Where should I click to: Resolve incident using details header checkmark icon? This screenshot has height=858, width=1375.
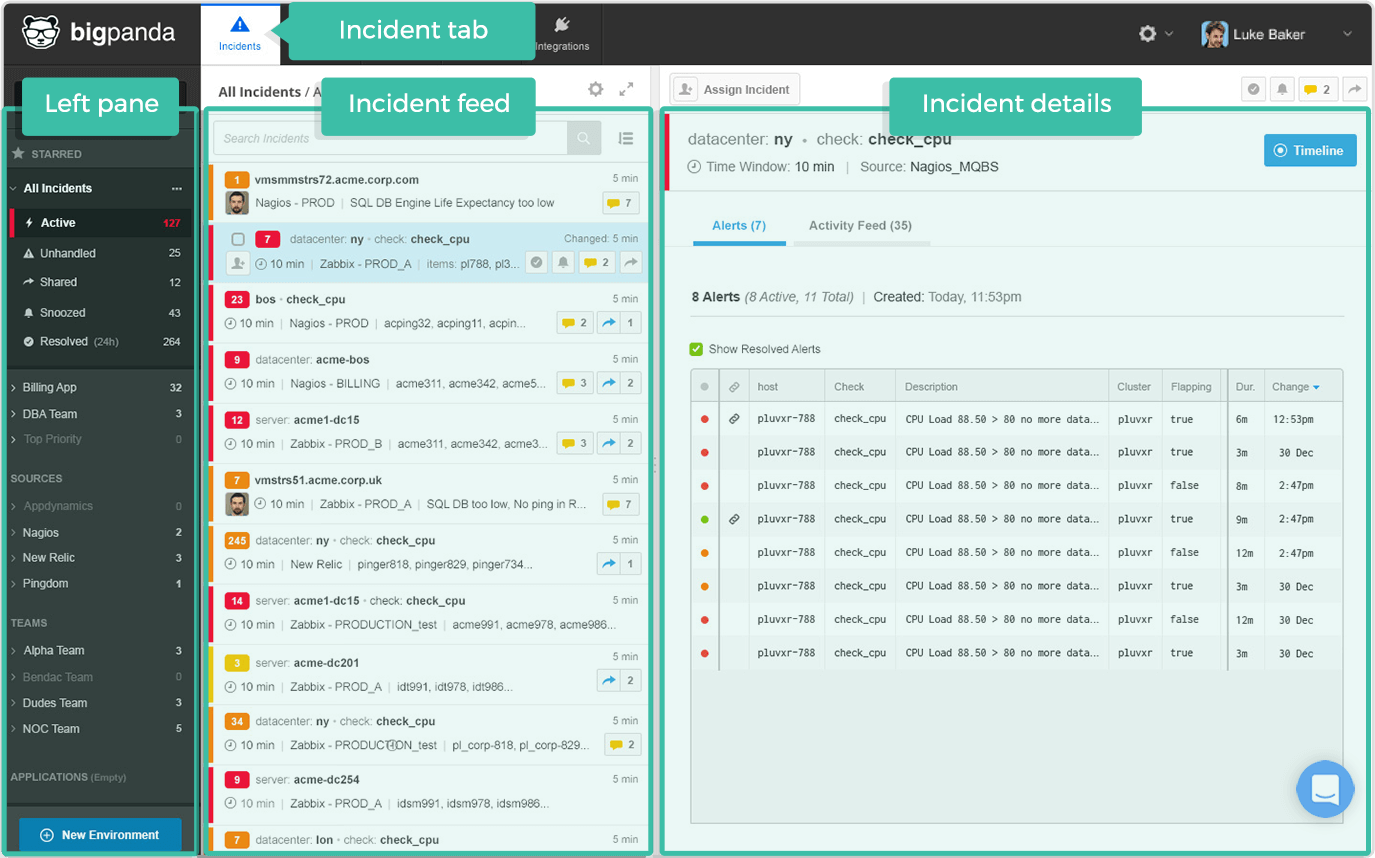coord(1254,89)
